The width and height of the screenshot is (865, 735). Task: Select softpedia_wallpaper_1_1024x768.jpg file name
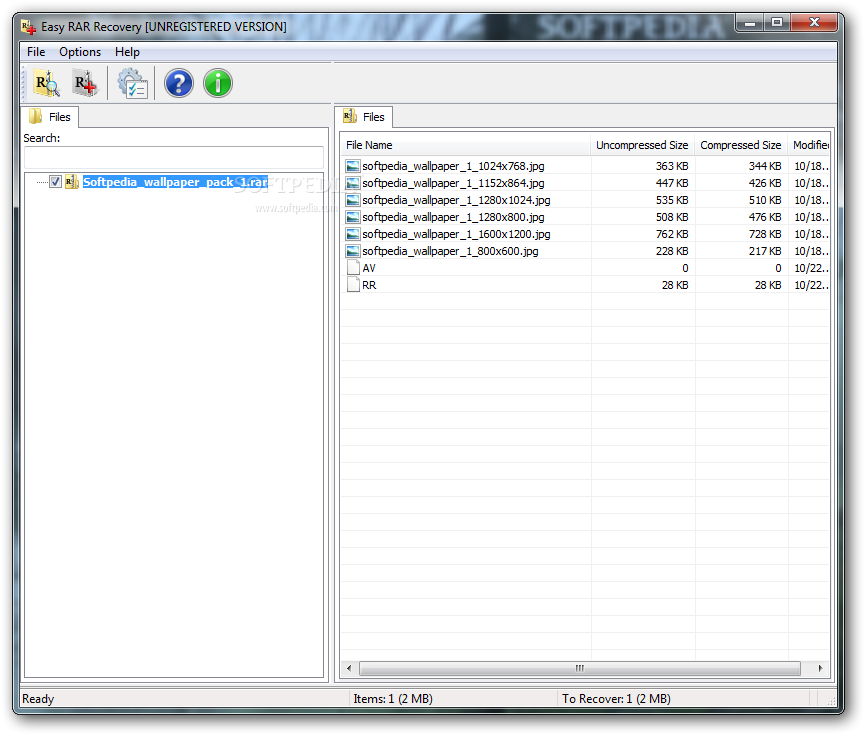click(x=453, y=166)
